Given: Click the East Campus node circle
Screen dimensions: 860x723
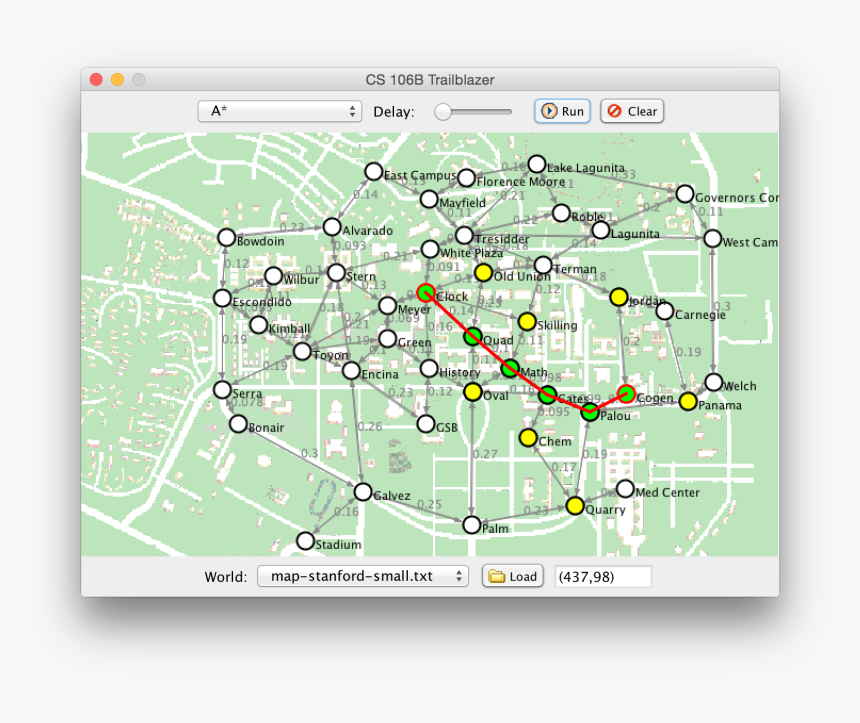Looking at the screenshot, I should [374, 172].
